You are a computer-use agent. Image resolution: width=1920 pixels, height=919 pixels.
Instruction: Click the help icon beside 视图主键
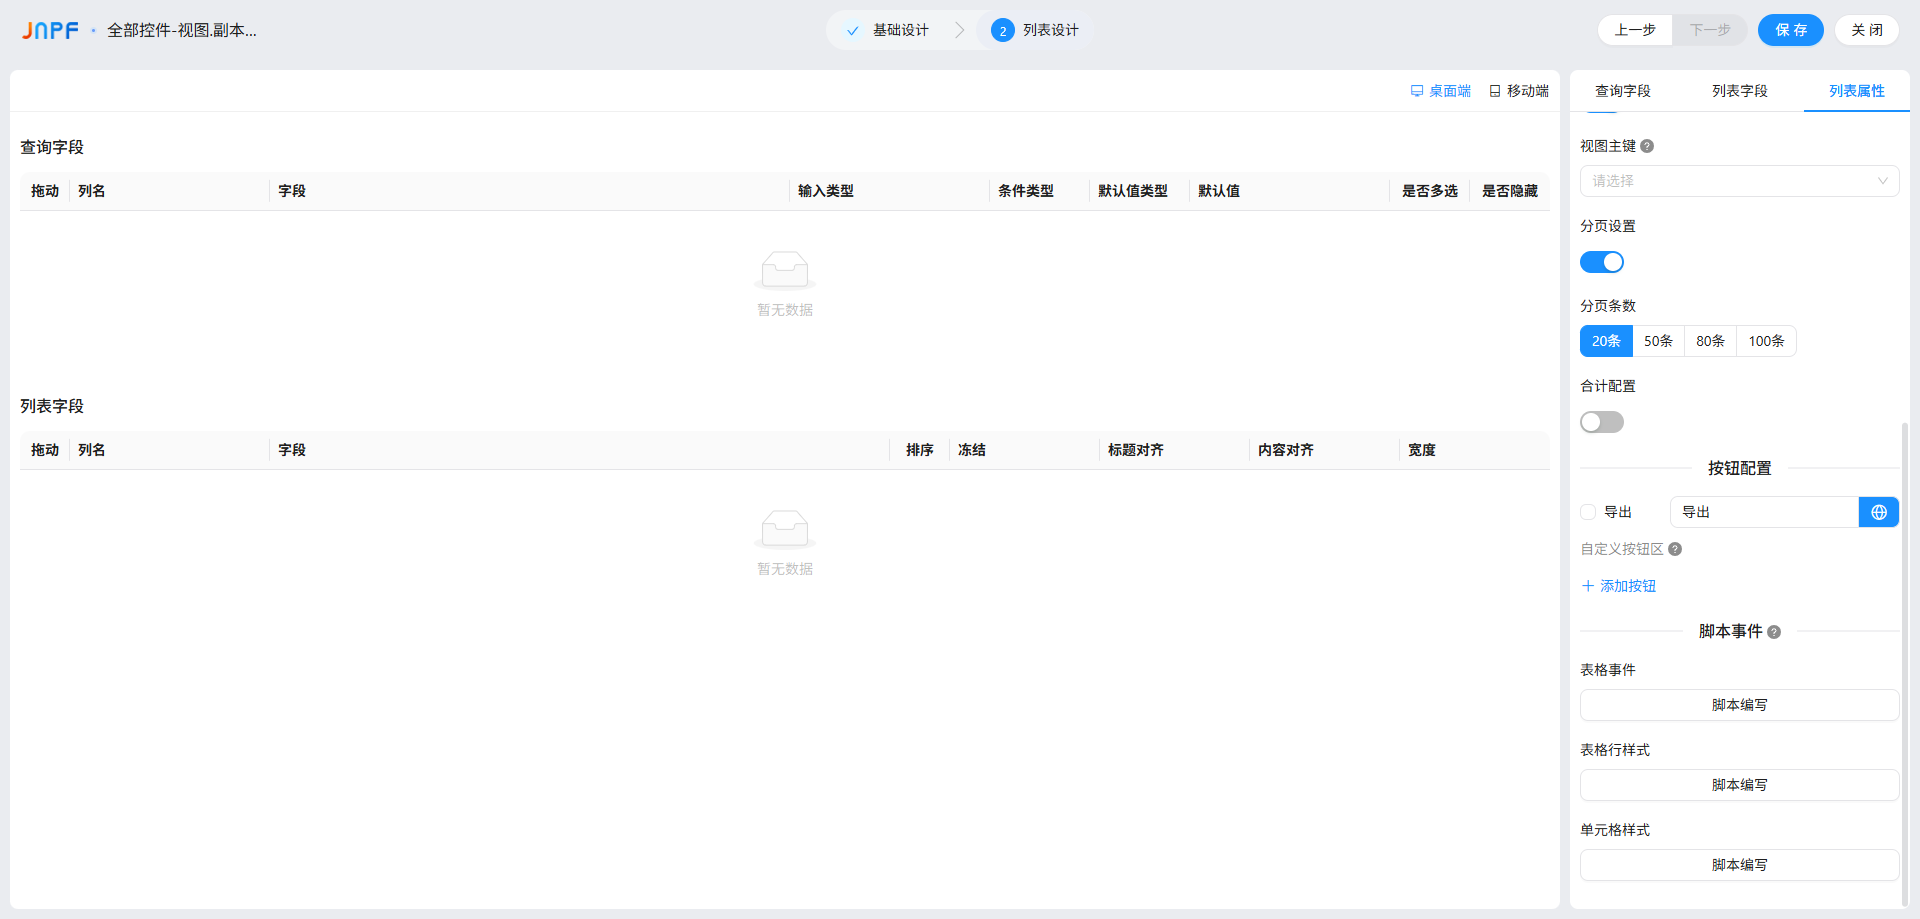(x=1647, y=146)
